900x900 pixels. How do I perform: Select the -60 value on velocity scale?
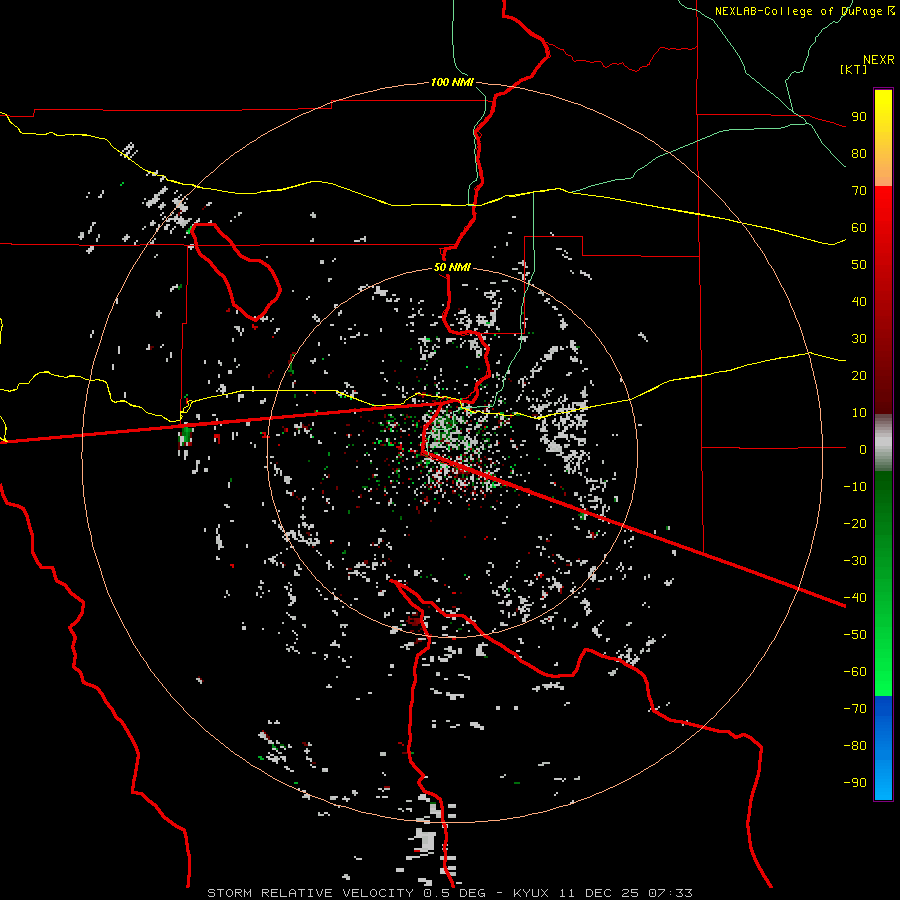point(855,672)
